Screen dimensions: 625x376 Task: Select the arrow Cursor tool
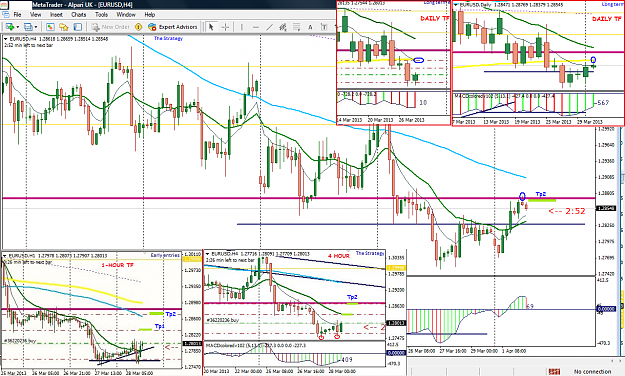tap(211, 27)
